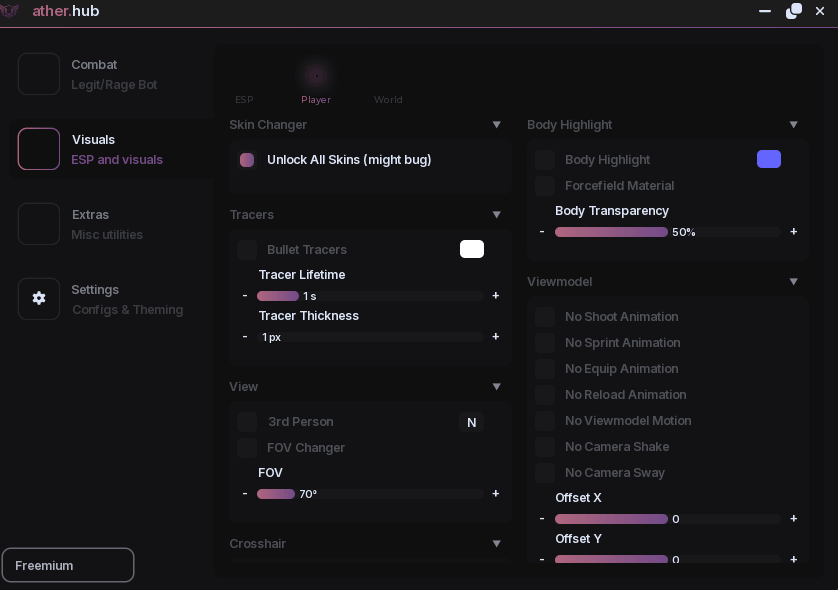Select the Visuals sidebar section
Viewport: 838px width, 590px height.
tap(111, 149)
